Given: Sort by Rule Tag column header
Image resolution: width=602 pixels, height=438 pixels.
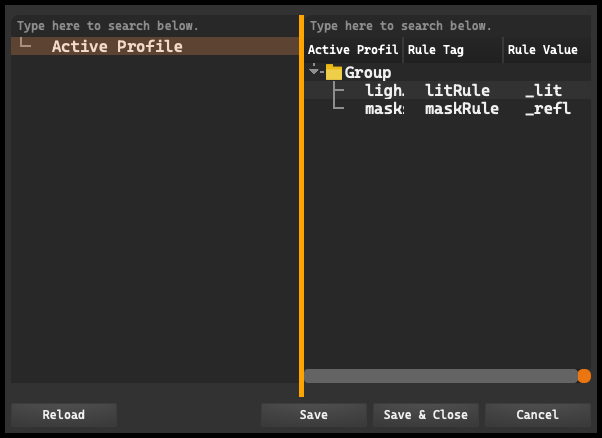Looking at the screenshot, I should [453, 50].
